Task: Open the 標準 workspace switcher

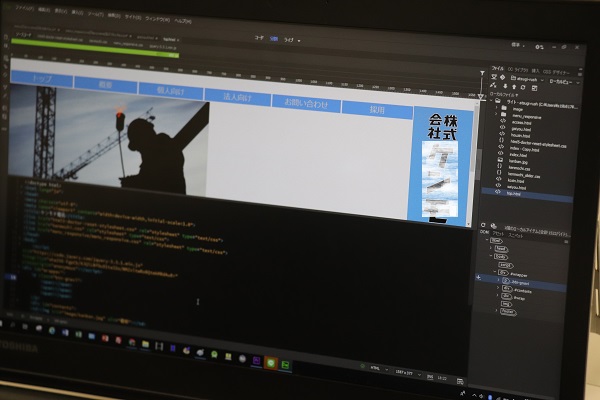Action: (517, 45)
